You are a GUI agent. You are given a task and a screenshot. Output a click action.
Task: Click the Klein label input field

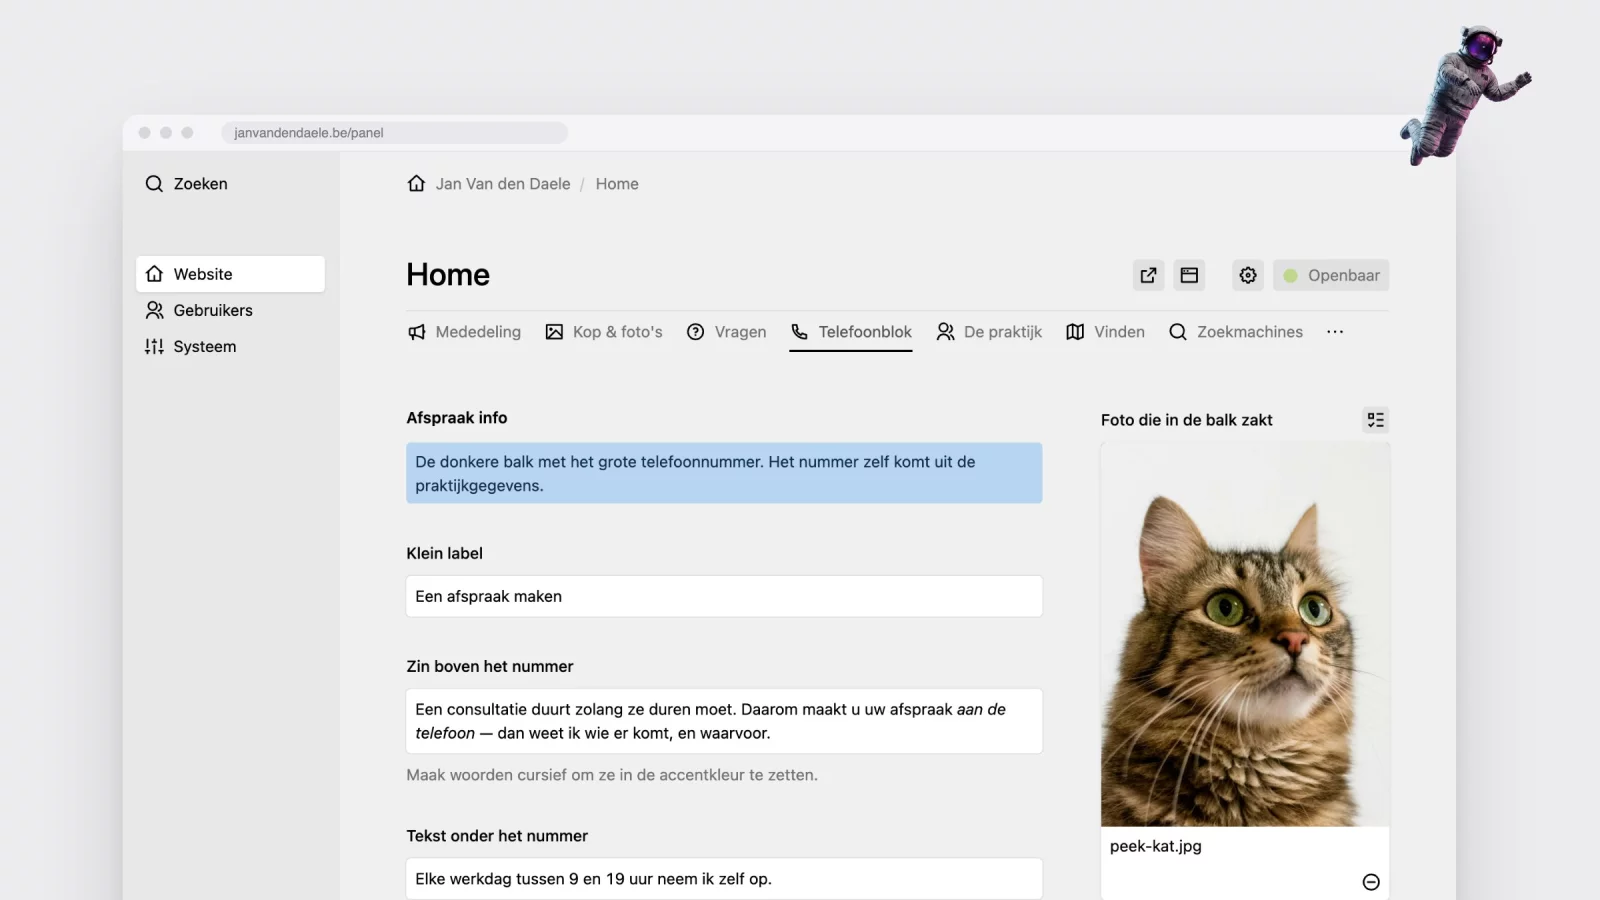click(724, 596)
